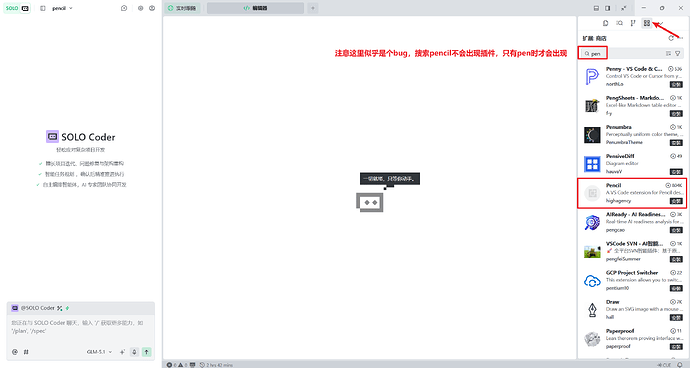Open the GLM-5.1 model dropdown
Image resolution: width=690 pixels, height=368 pixels.
coord(99,352)
